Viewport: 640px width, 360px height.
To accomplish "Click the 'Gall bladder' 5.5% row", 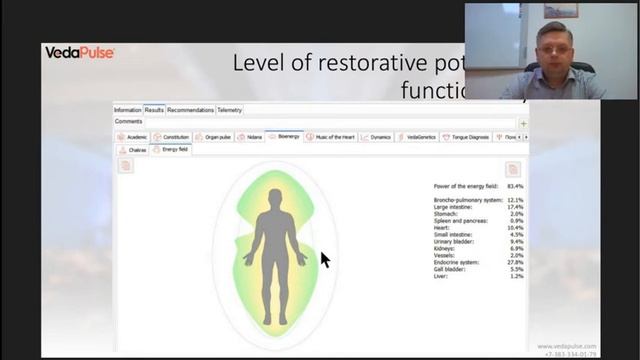I will point(478,269).
